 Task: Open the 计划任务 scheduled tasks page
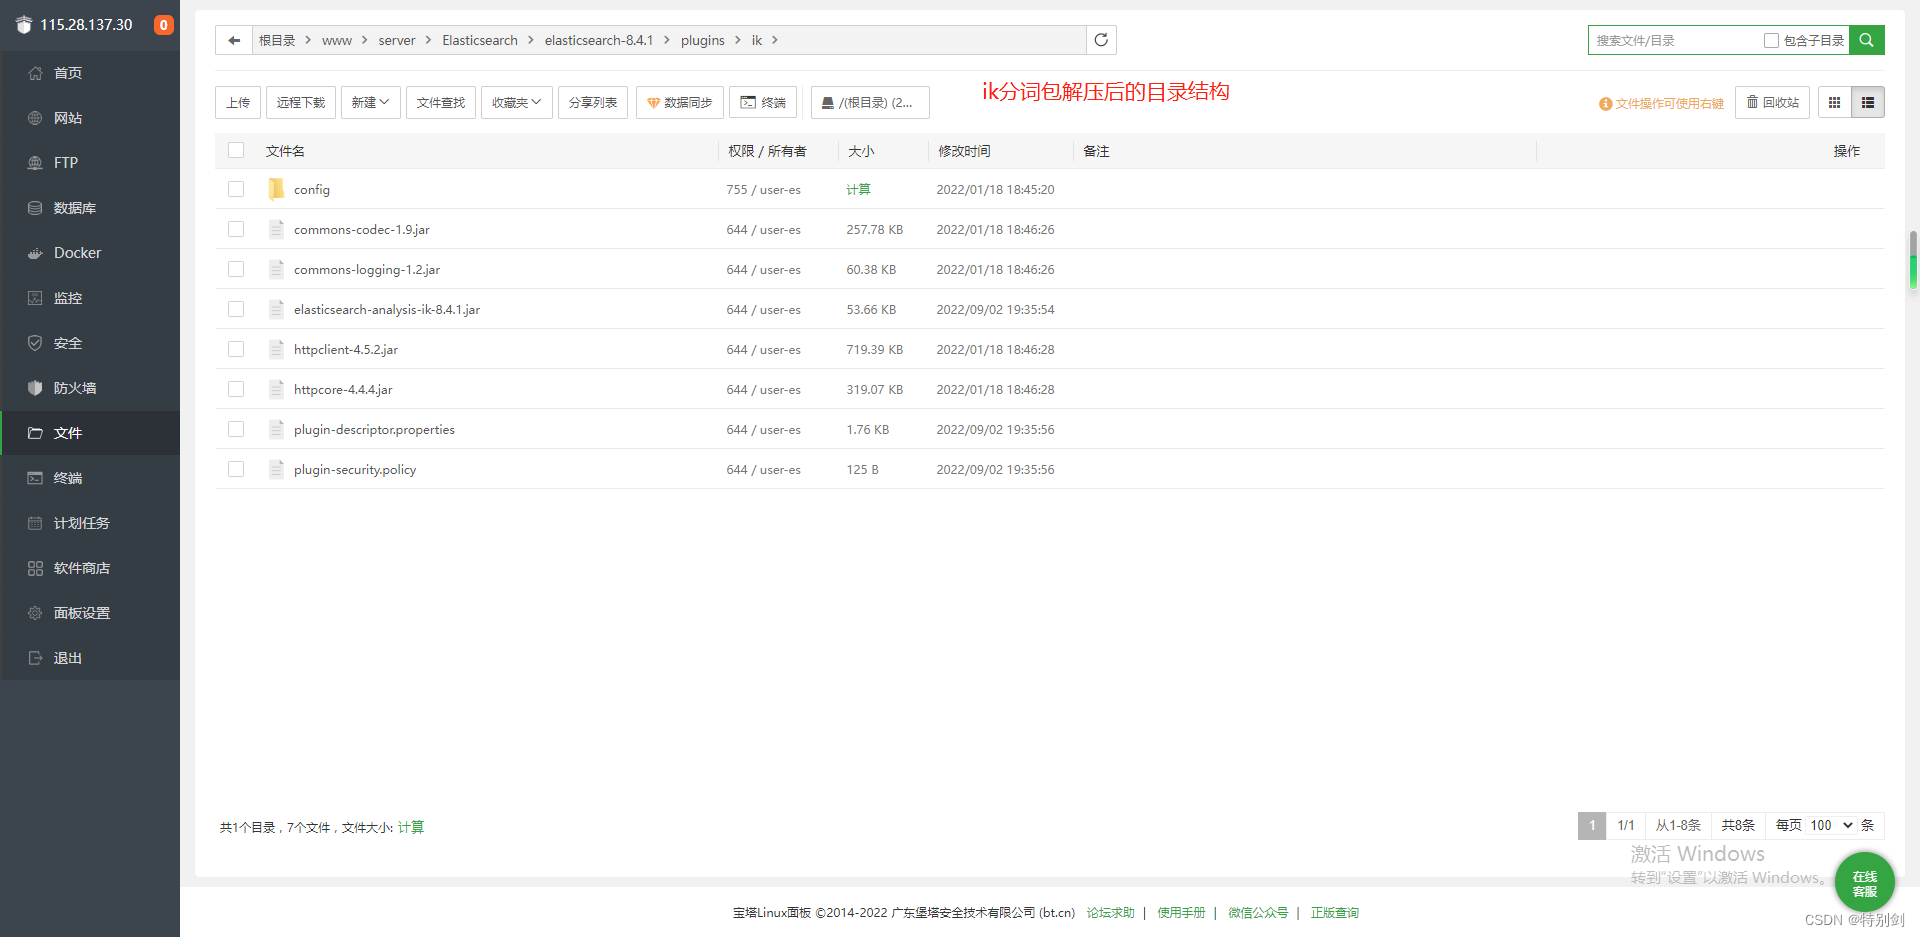[90, 523]
